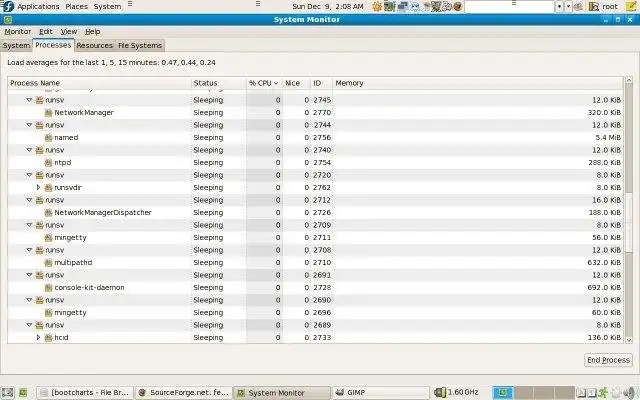Click the End Process button
This screenshot has height=400, width=640.
(608, 360)
